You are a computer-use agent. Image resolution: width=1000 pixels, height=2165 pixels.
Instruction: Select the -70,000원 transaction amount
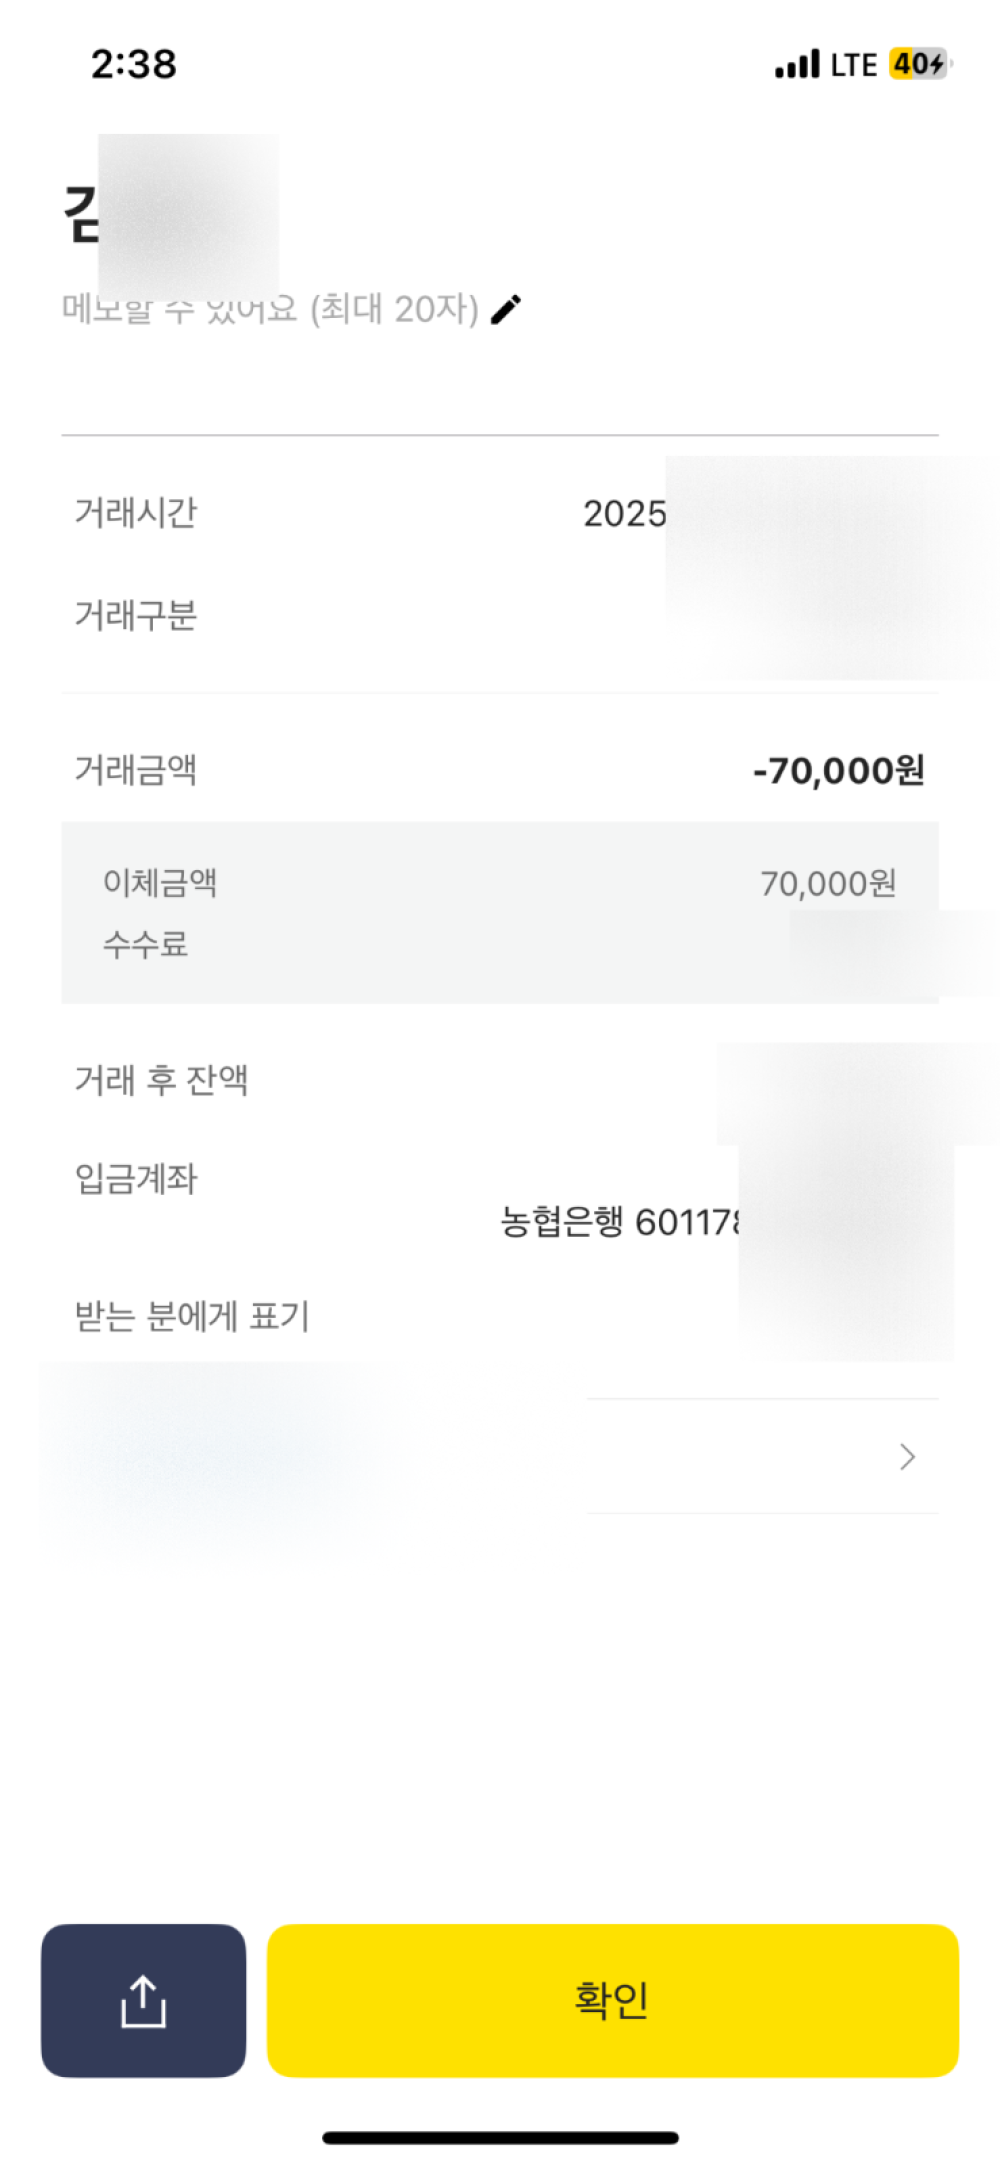coord(838,771)
